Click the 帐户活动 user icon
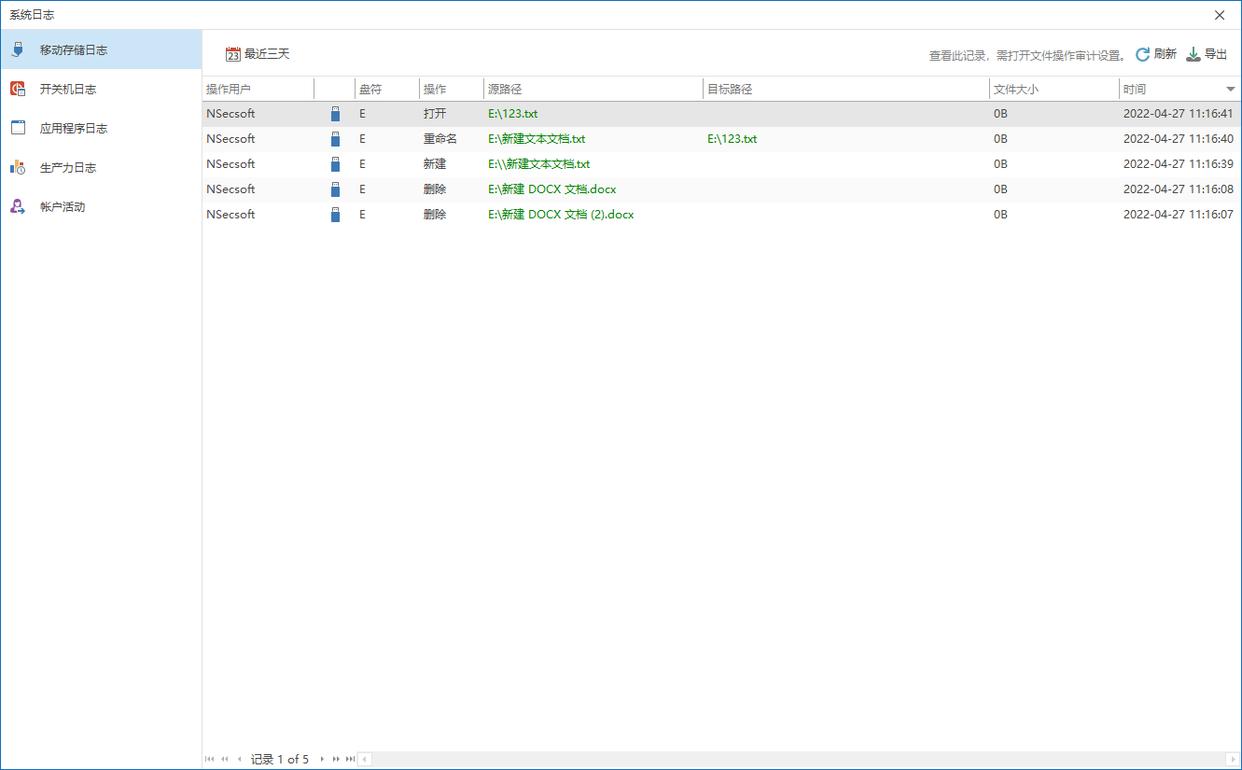Viewport: 1242px width, 770px height. (18, 207)
